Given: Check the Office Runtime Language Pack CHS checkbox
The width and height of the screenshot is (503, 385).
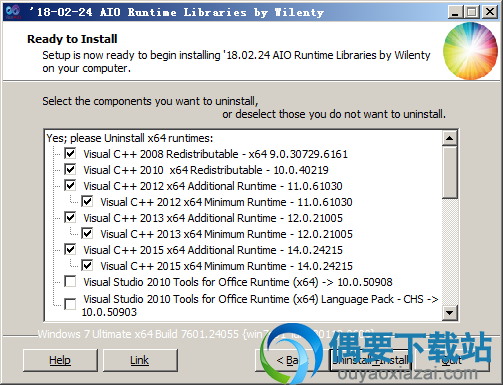Looking at the screenshot, I should tap(70, 304).
